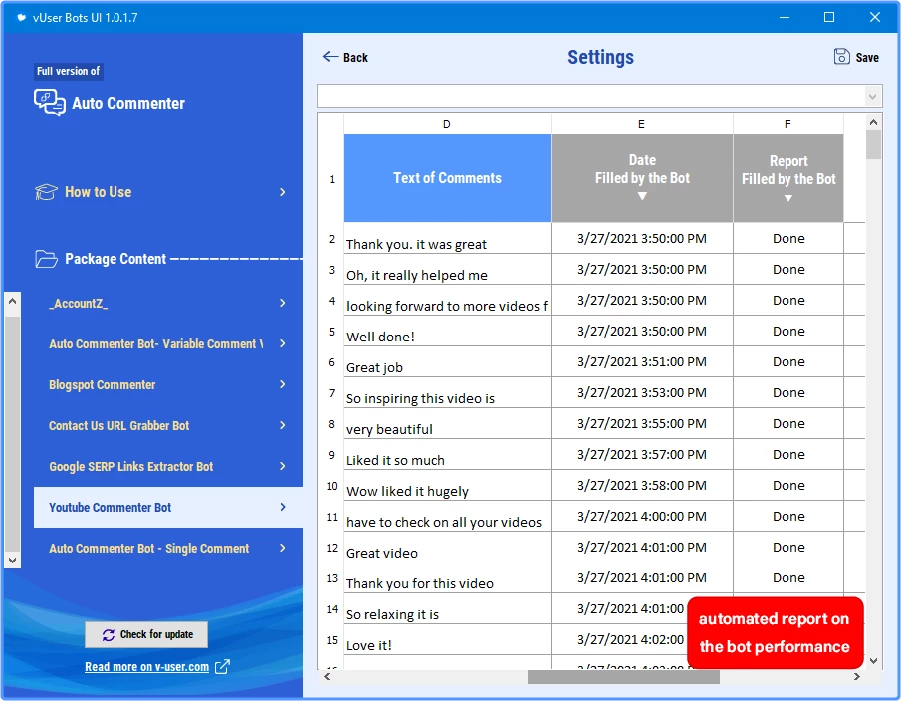901x701 pixels.
Task: Click cell 'have to check on all your videos'
Action: (x=447, y=517)
